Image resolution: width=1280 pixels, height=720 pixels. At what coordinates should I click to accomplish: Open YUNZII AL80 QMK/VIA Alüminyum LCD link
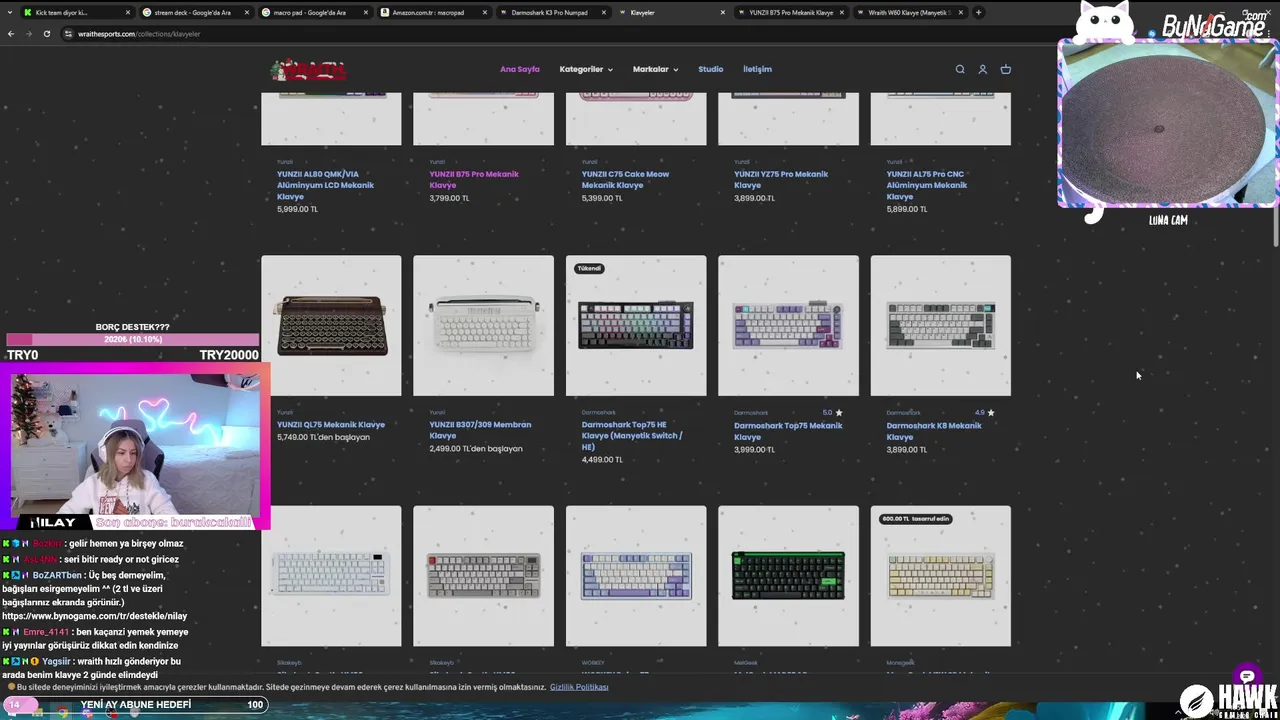326,185
